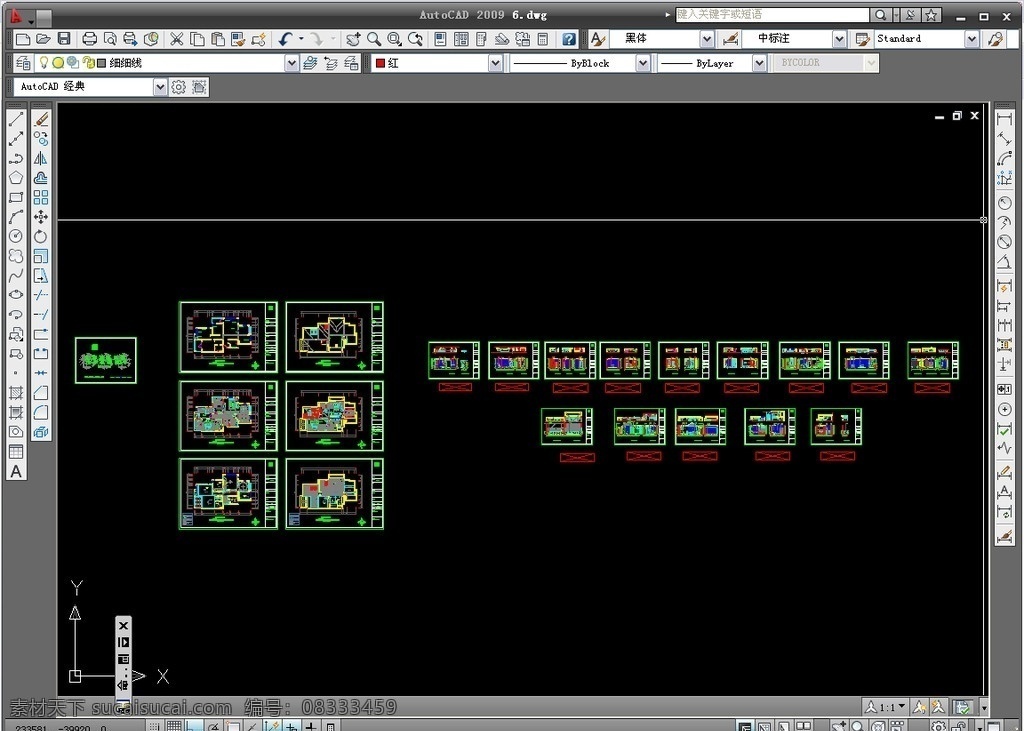Open Workspace Settings gear button
Screen dimensions: 1024x731
click(178, 86)
